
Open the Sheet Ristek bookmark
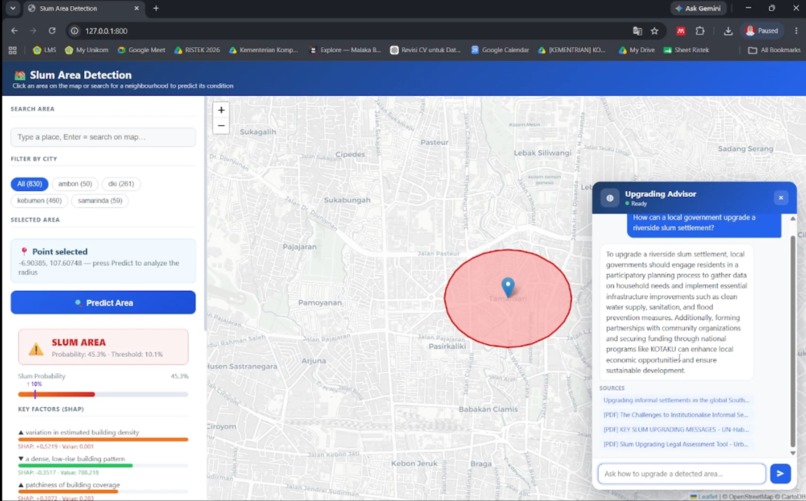click(x=686, y=50)
